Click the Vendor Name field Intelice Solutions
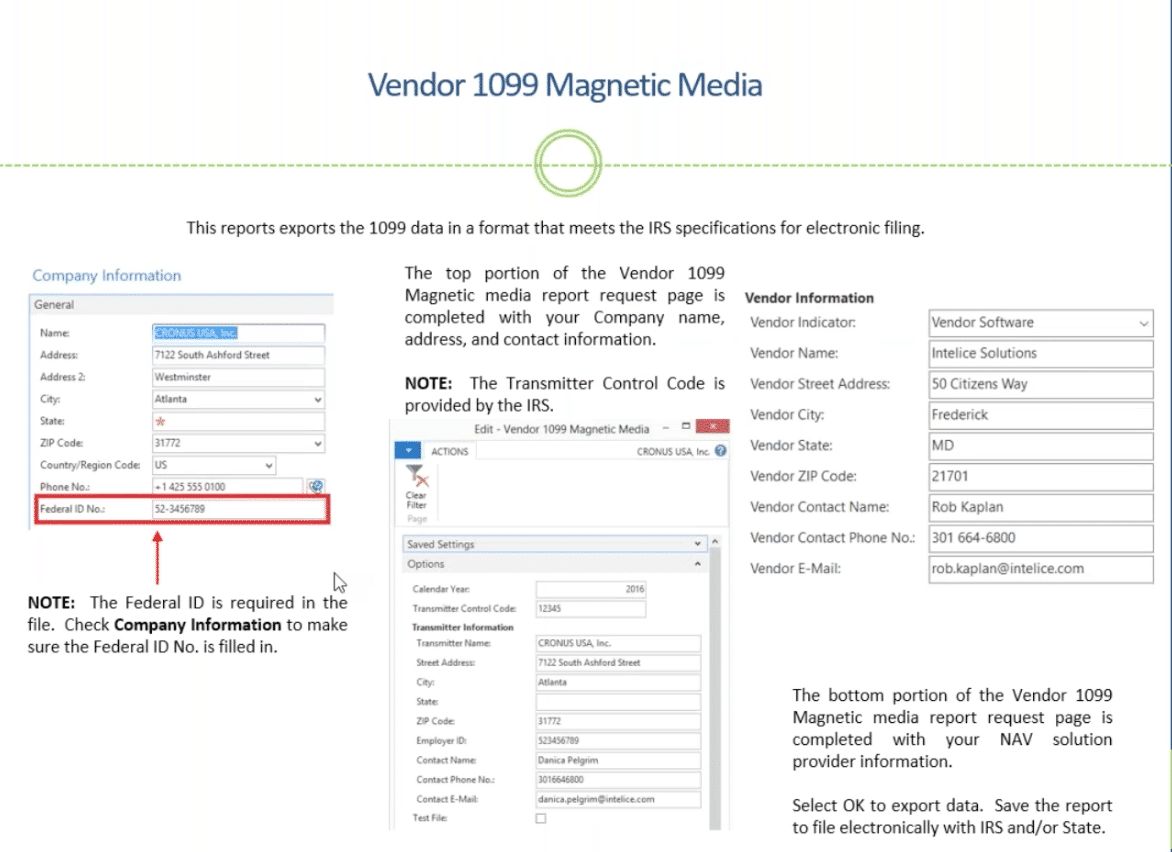Viewport: 1172px width, 852px height. pos(1040,354)
